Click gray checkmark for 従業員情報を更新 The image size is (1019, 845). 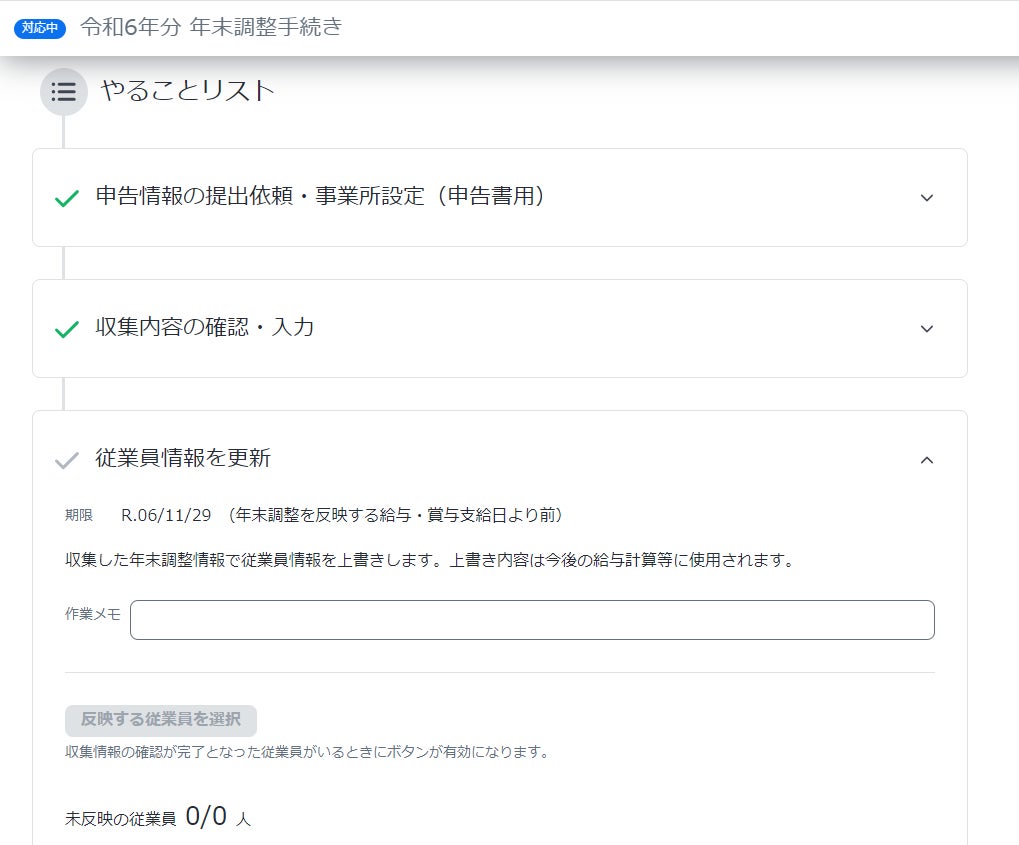(67, 460)
